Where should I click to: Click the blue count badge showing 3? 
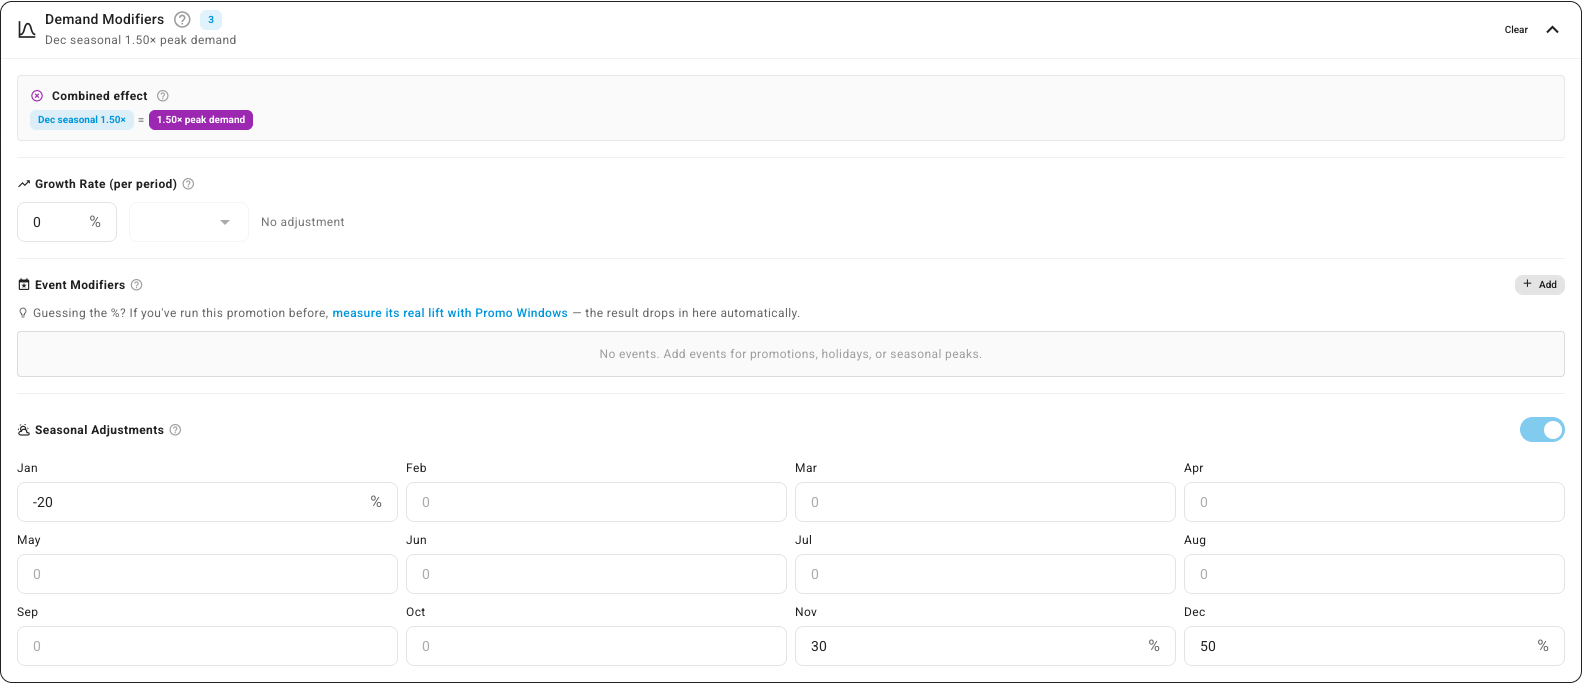pos(211,19)
